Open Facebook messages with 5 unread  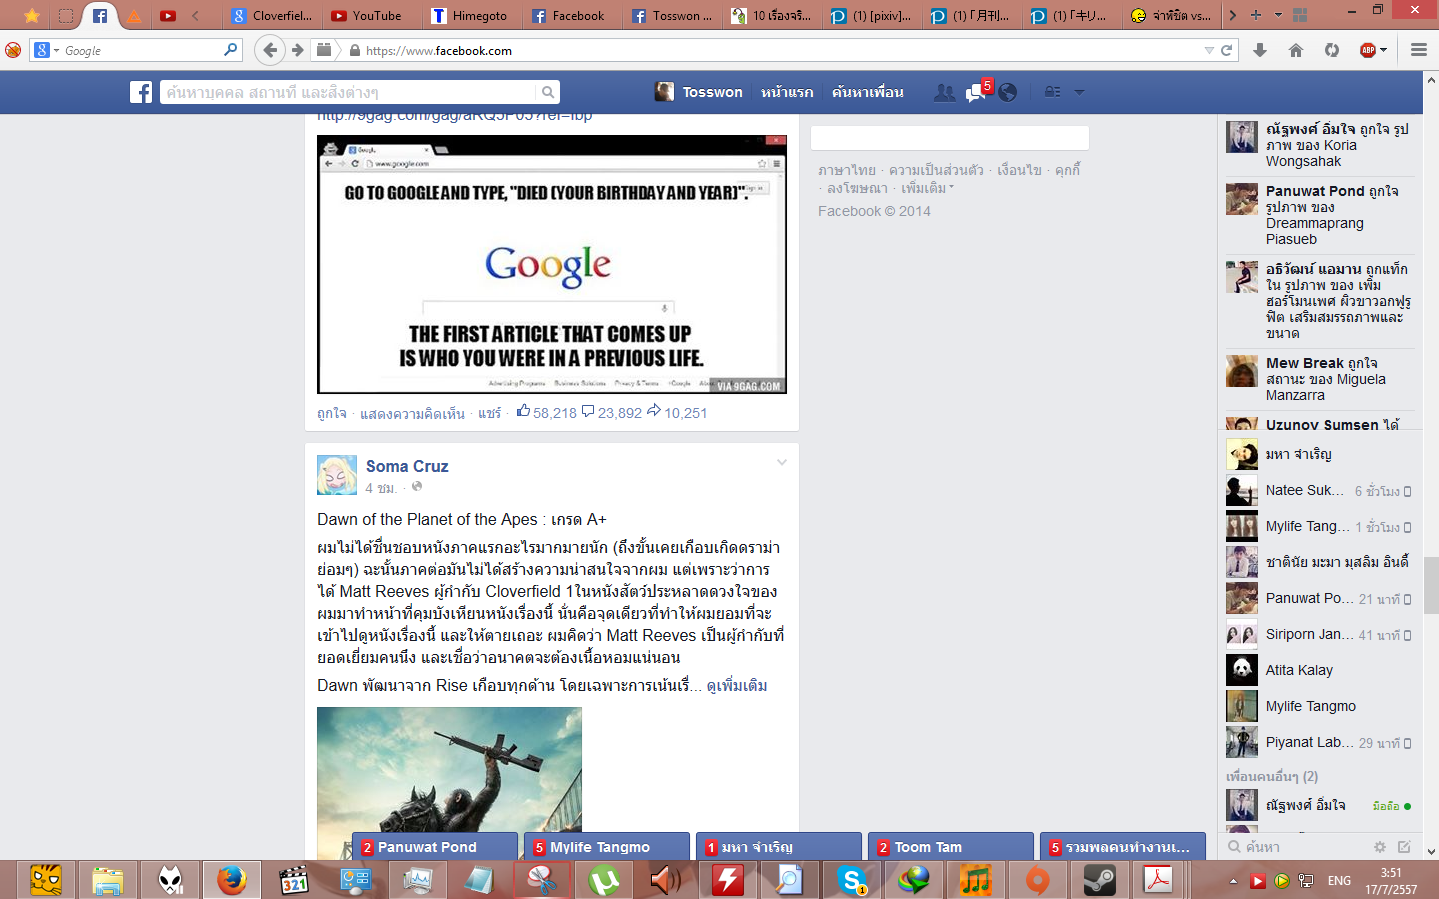(976, 92)
